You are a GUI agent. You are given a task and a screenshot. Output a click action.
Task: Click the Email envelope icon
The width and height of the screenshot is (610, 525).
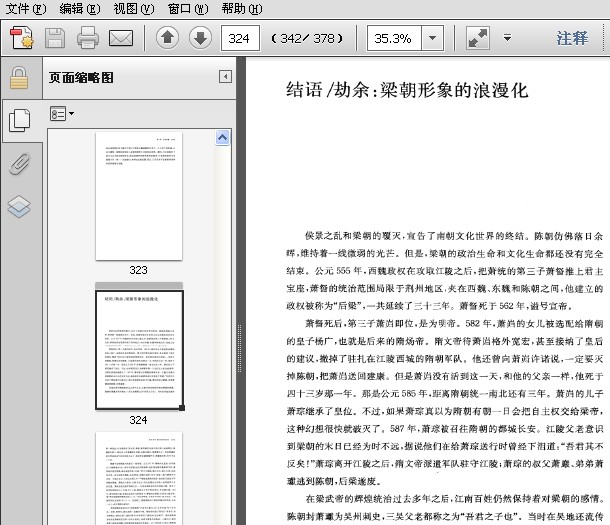(121, 38)
